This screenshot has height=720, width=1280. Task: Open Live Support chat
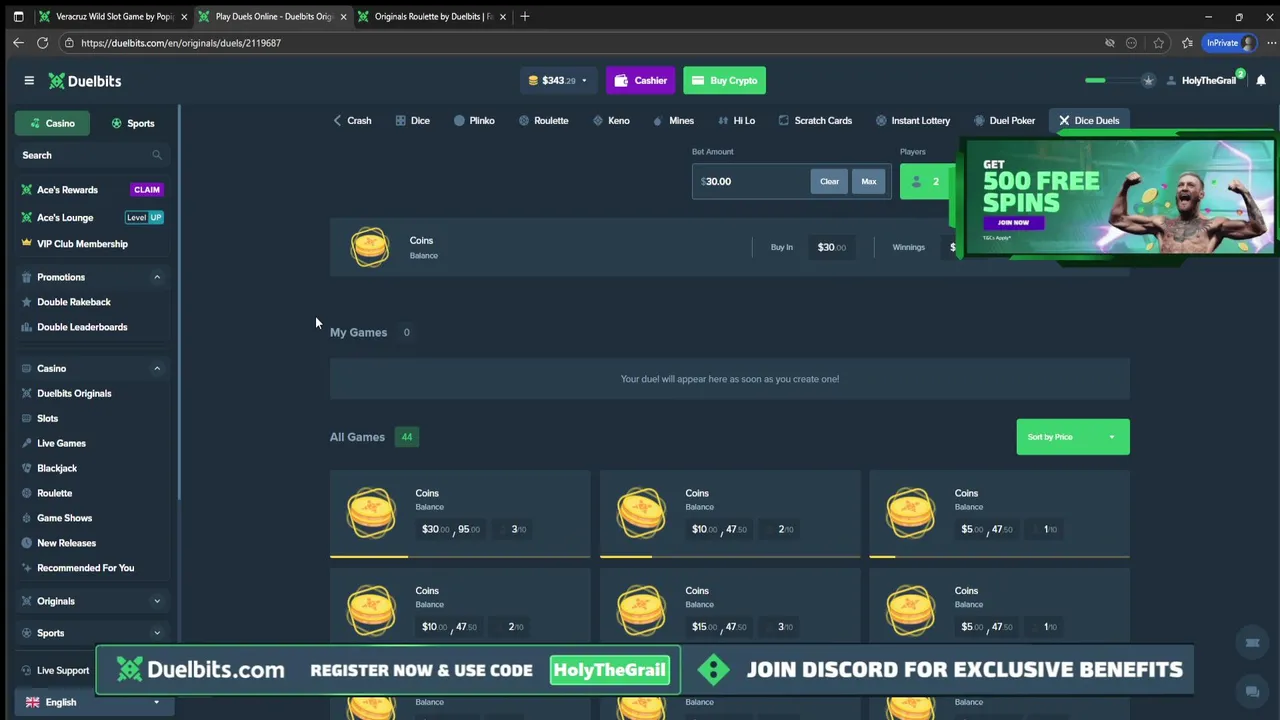click(x=56, y=670)
